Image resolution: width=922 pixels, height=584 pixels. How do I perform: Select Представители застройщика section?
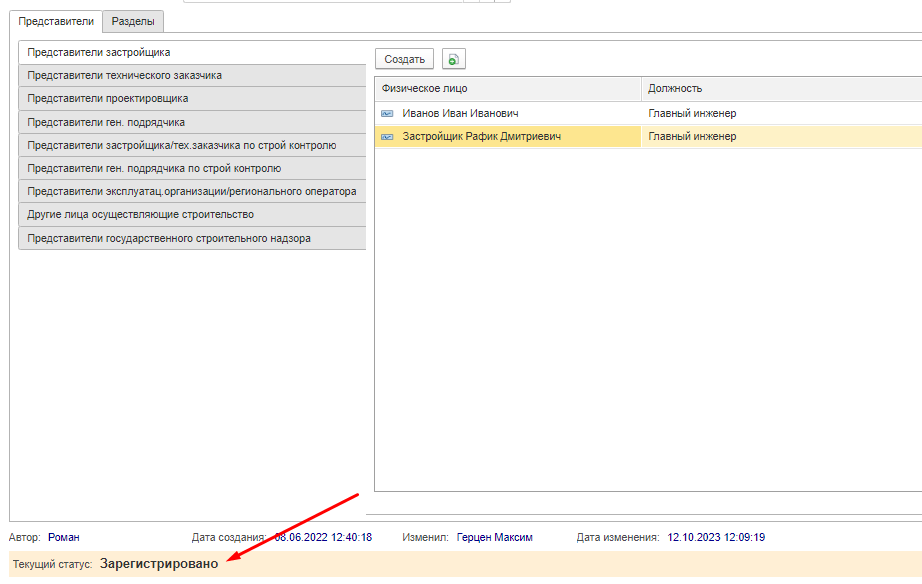pos(192,52)
